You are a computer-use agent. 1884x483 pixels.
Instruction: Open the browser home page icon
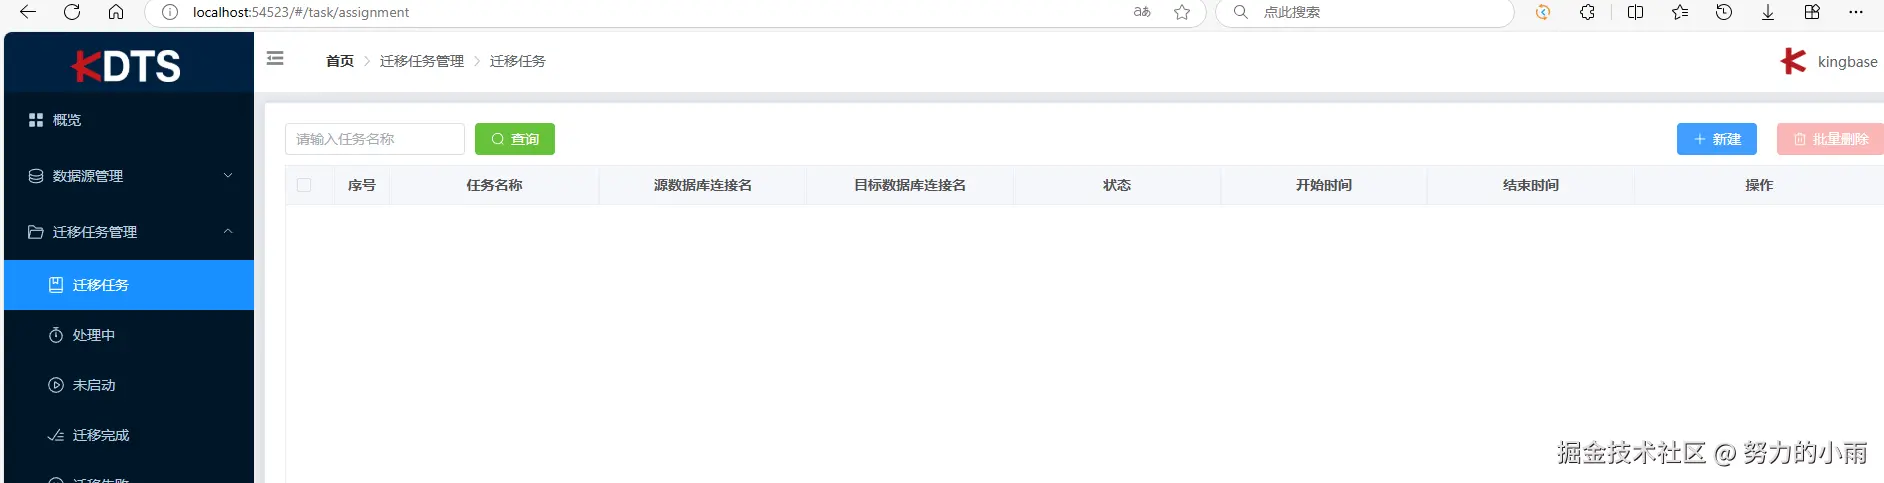point(116,12)
